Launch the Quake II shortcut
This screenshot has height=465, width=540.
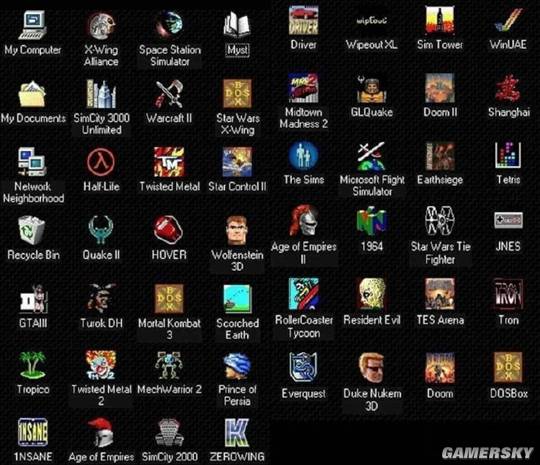click(x=101, y=230)
